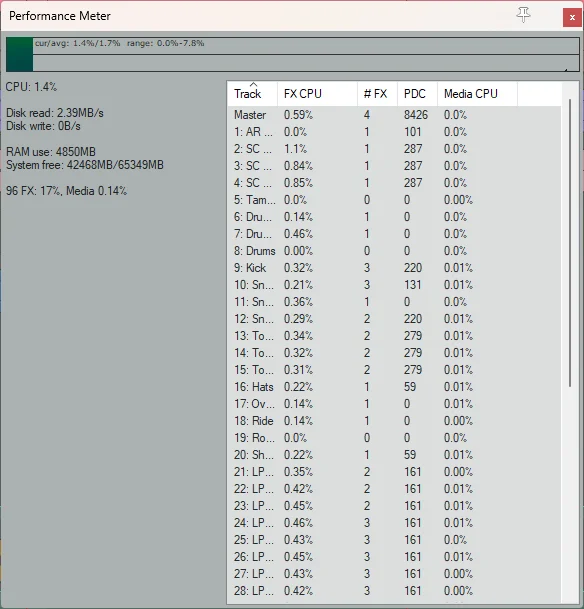Select the '24: LP...' track row
Screen dimensions: 584x609
click(394, 523)
